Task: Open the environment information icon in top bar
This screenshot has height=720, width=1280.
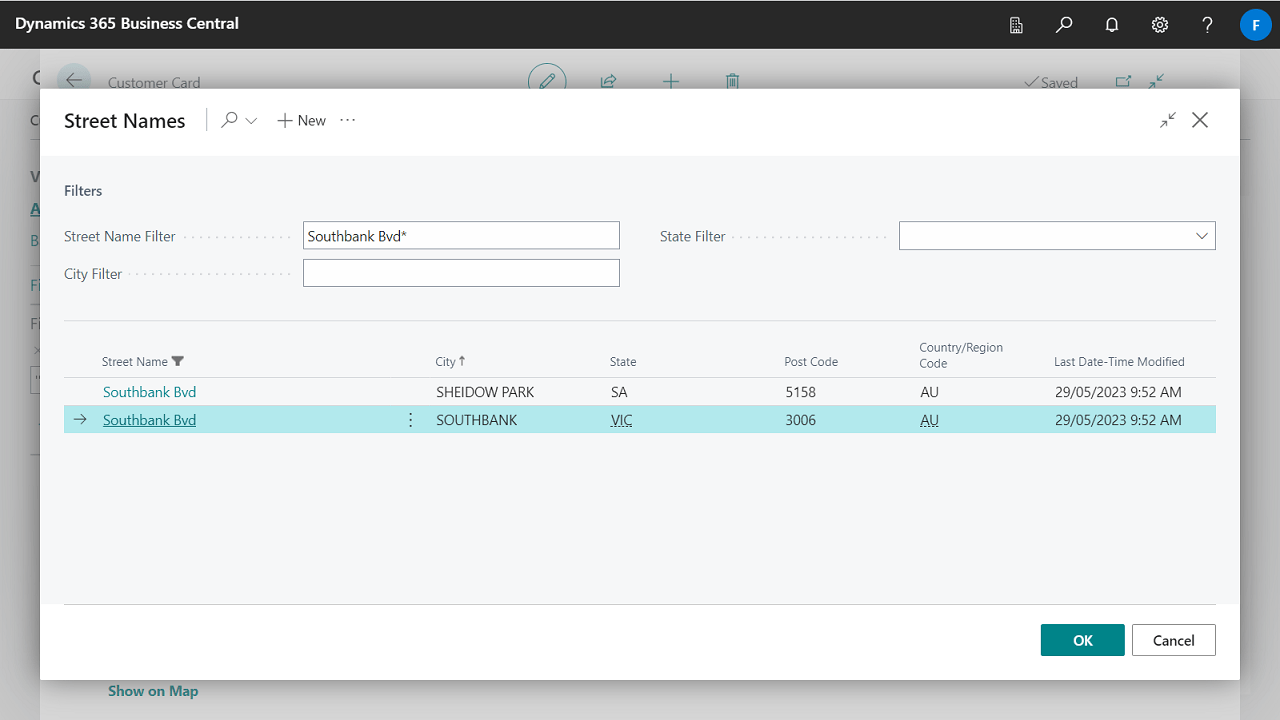Action: coord(1016,24)
